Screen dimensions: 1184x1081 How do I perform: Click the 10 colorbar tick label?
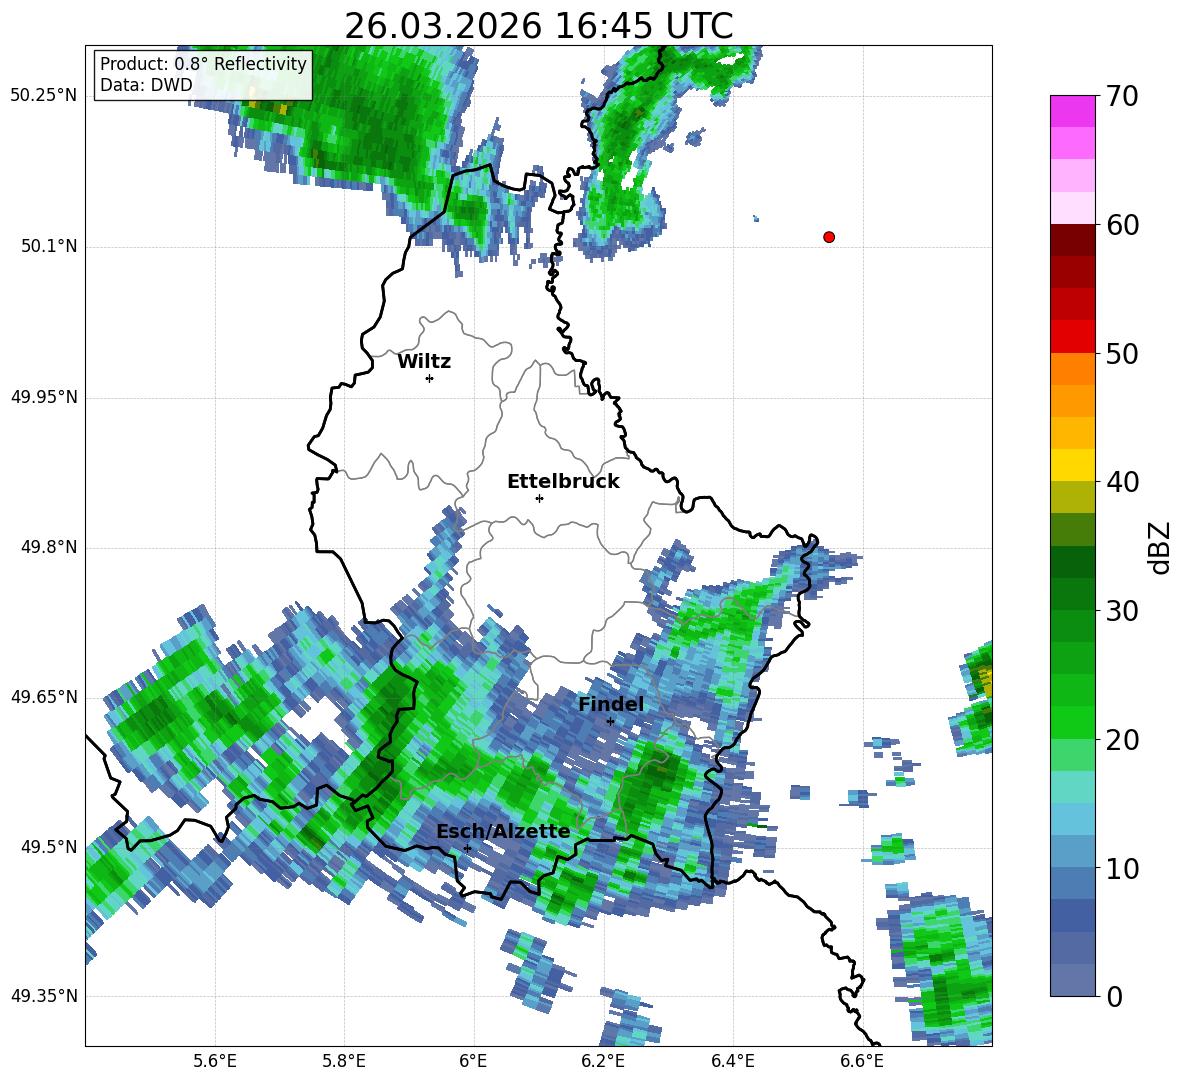pyautogui.click(x=1122, y=868)
